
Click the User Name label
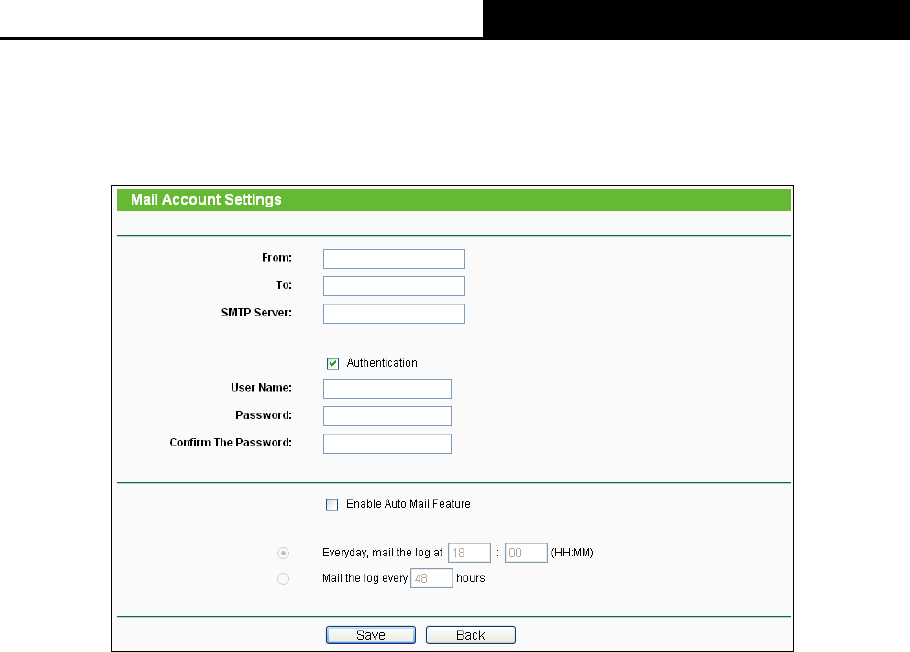coord(261,388)
